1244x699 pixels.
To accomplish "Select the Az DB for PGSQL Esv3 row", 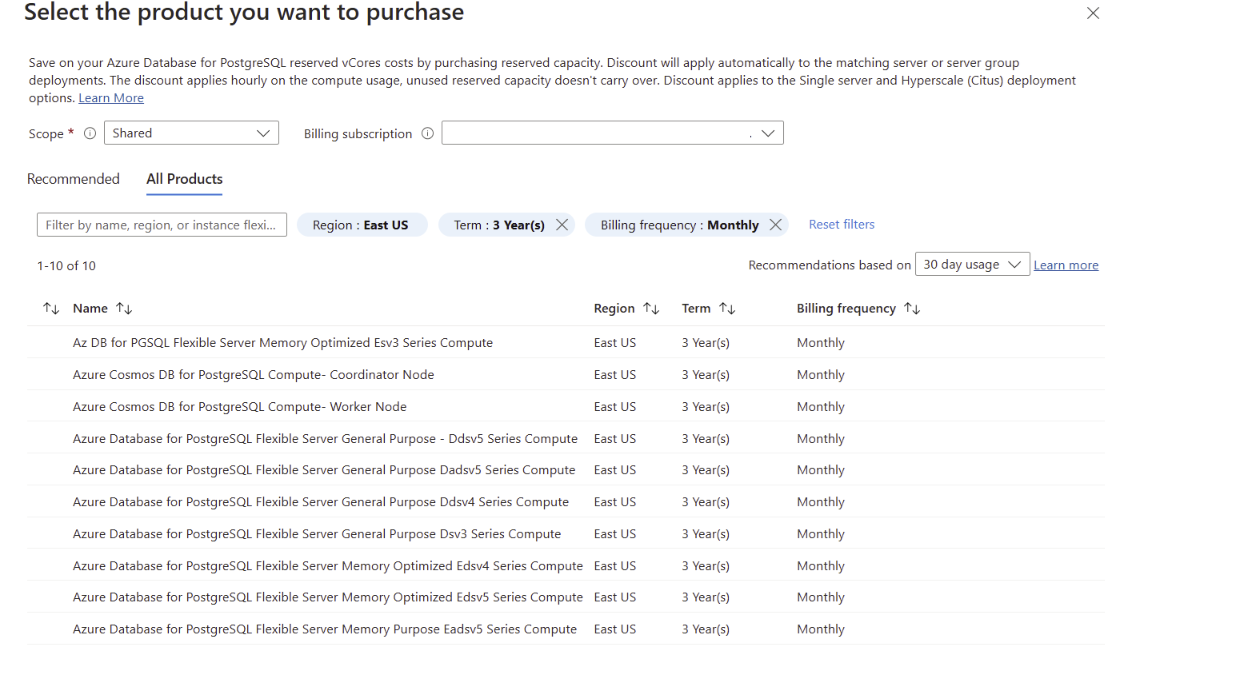I will point(281,342).
